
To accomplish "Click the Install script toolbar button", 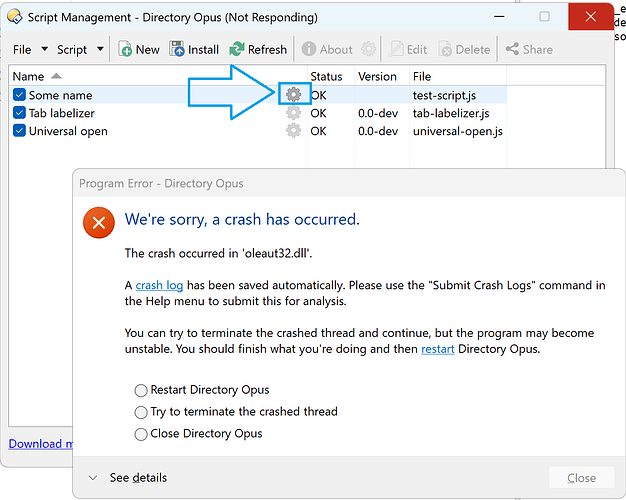I will point(194,50).
